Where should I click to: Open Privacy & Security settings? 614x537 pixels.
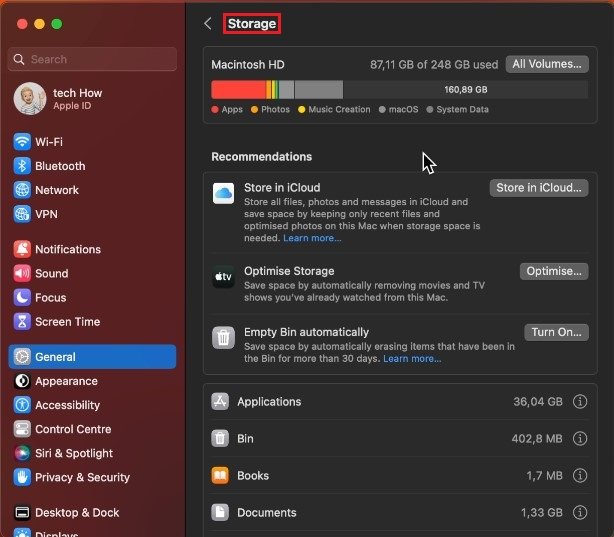pyautogui.click(x=92, y=477)
